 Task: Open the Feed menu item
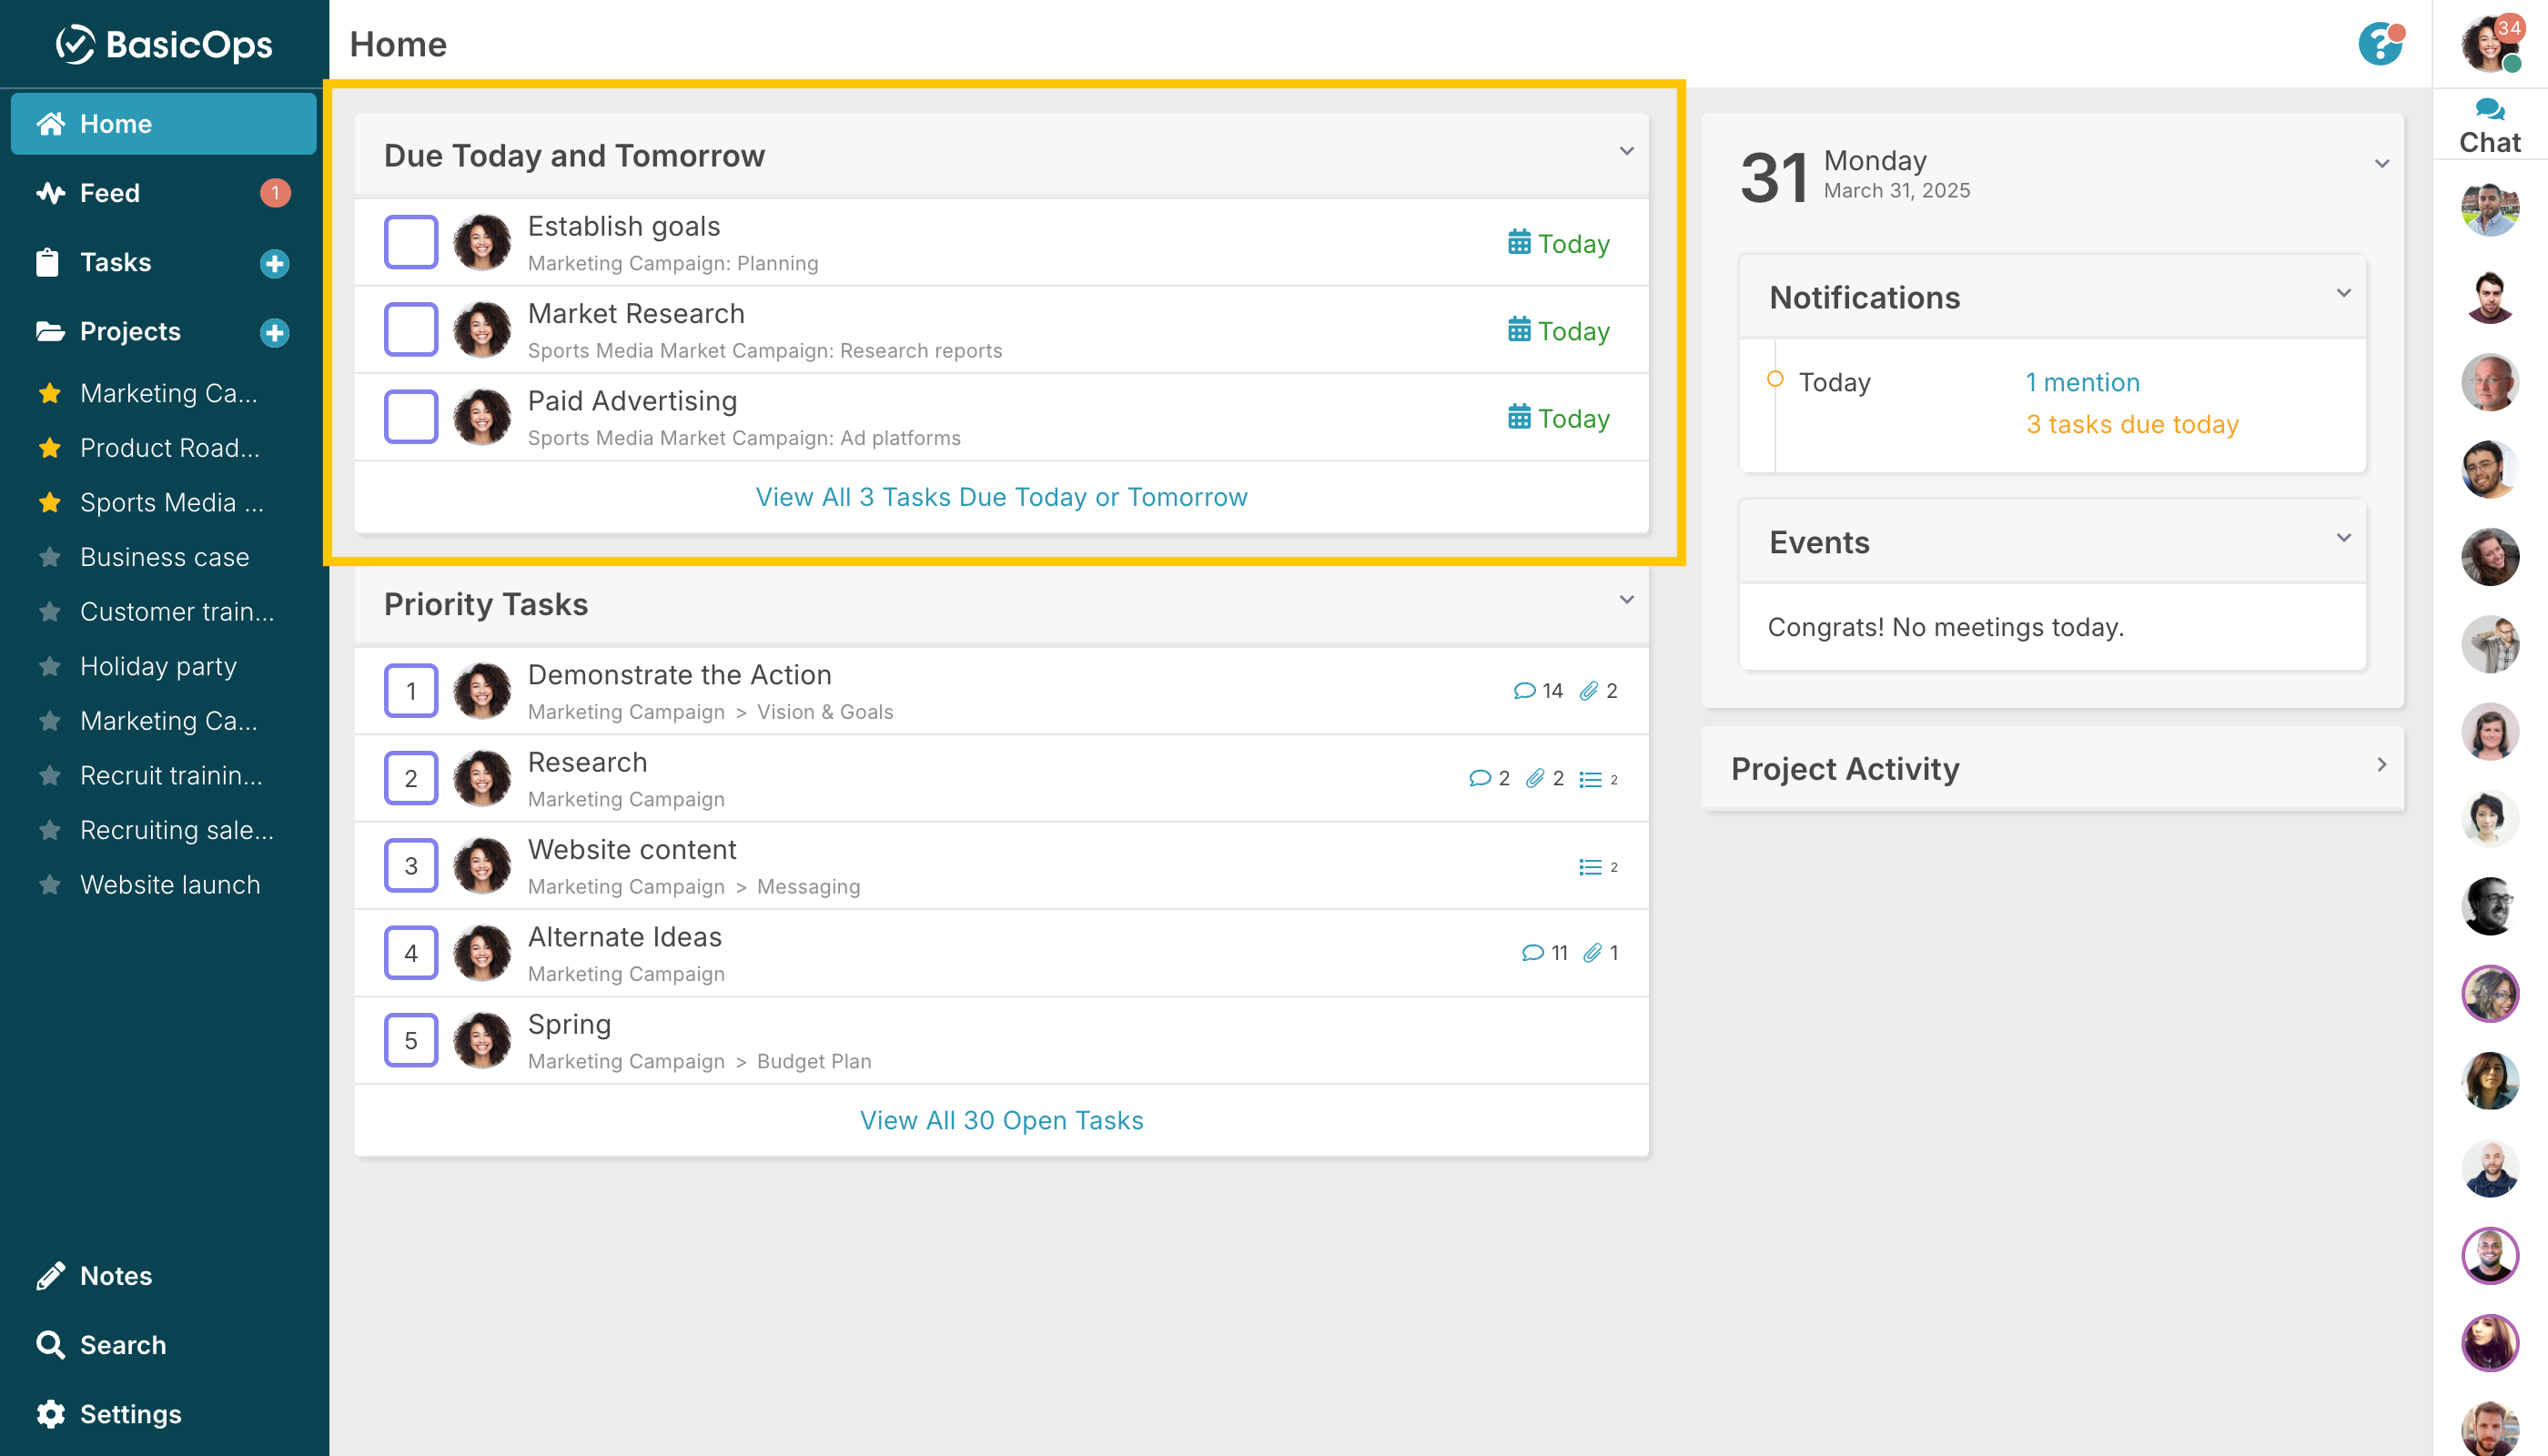click(x=110, y=193)
